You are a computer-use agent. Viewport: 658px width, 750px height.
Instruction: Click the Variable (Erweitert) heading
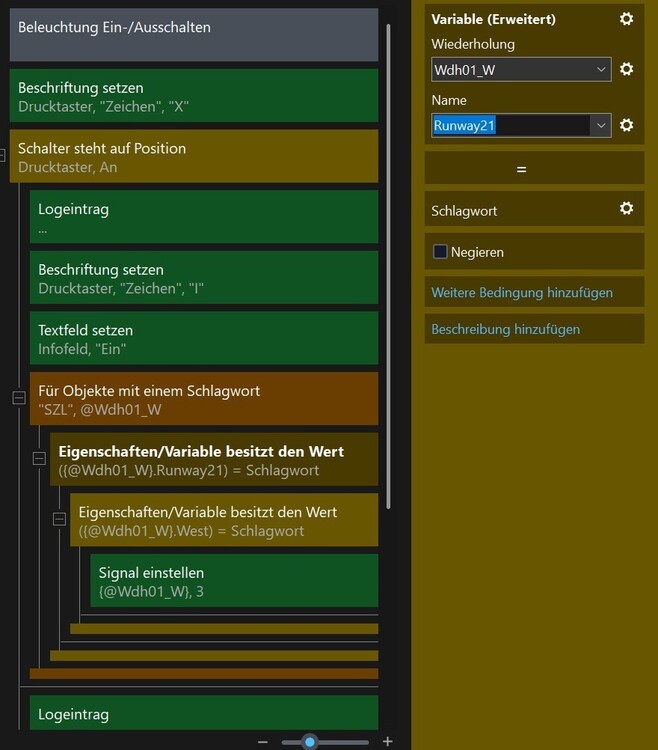point(494,19)
